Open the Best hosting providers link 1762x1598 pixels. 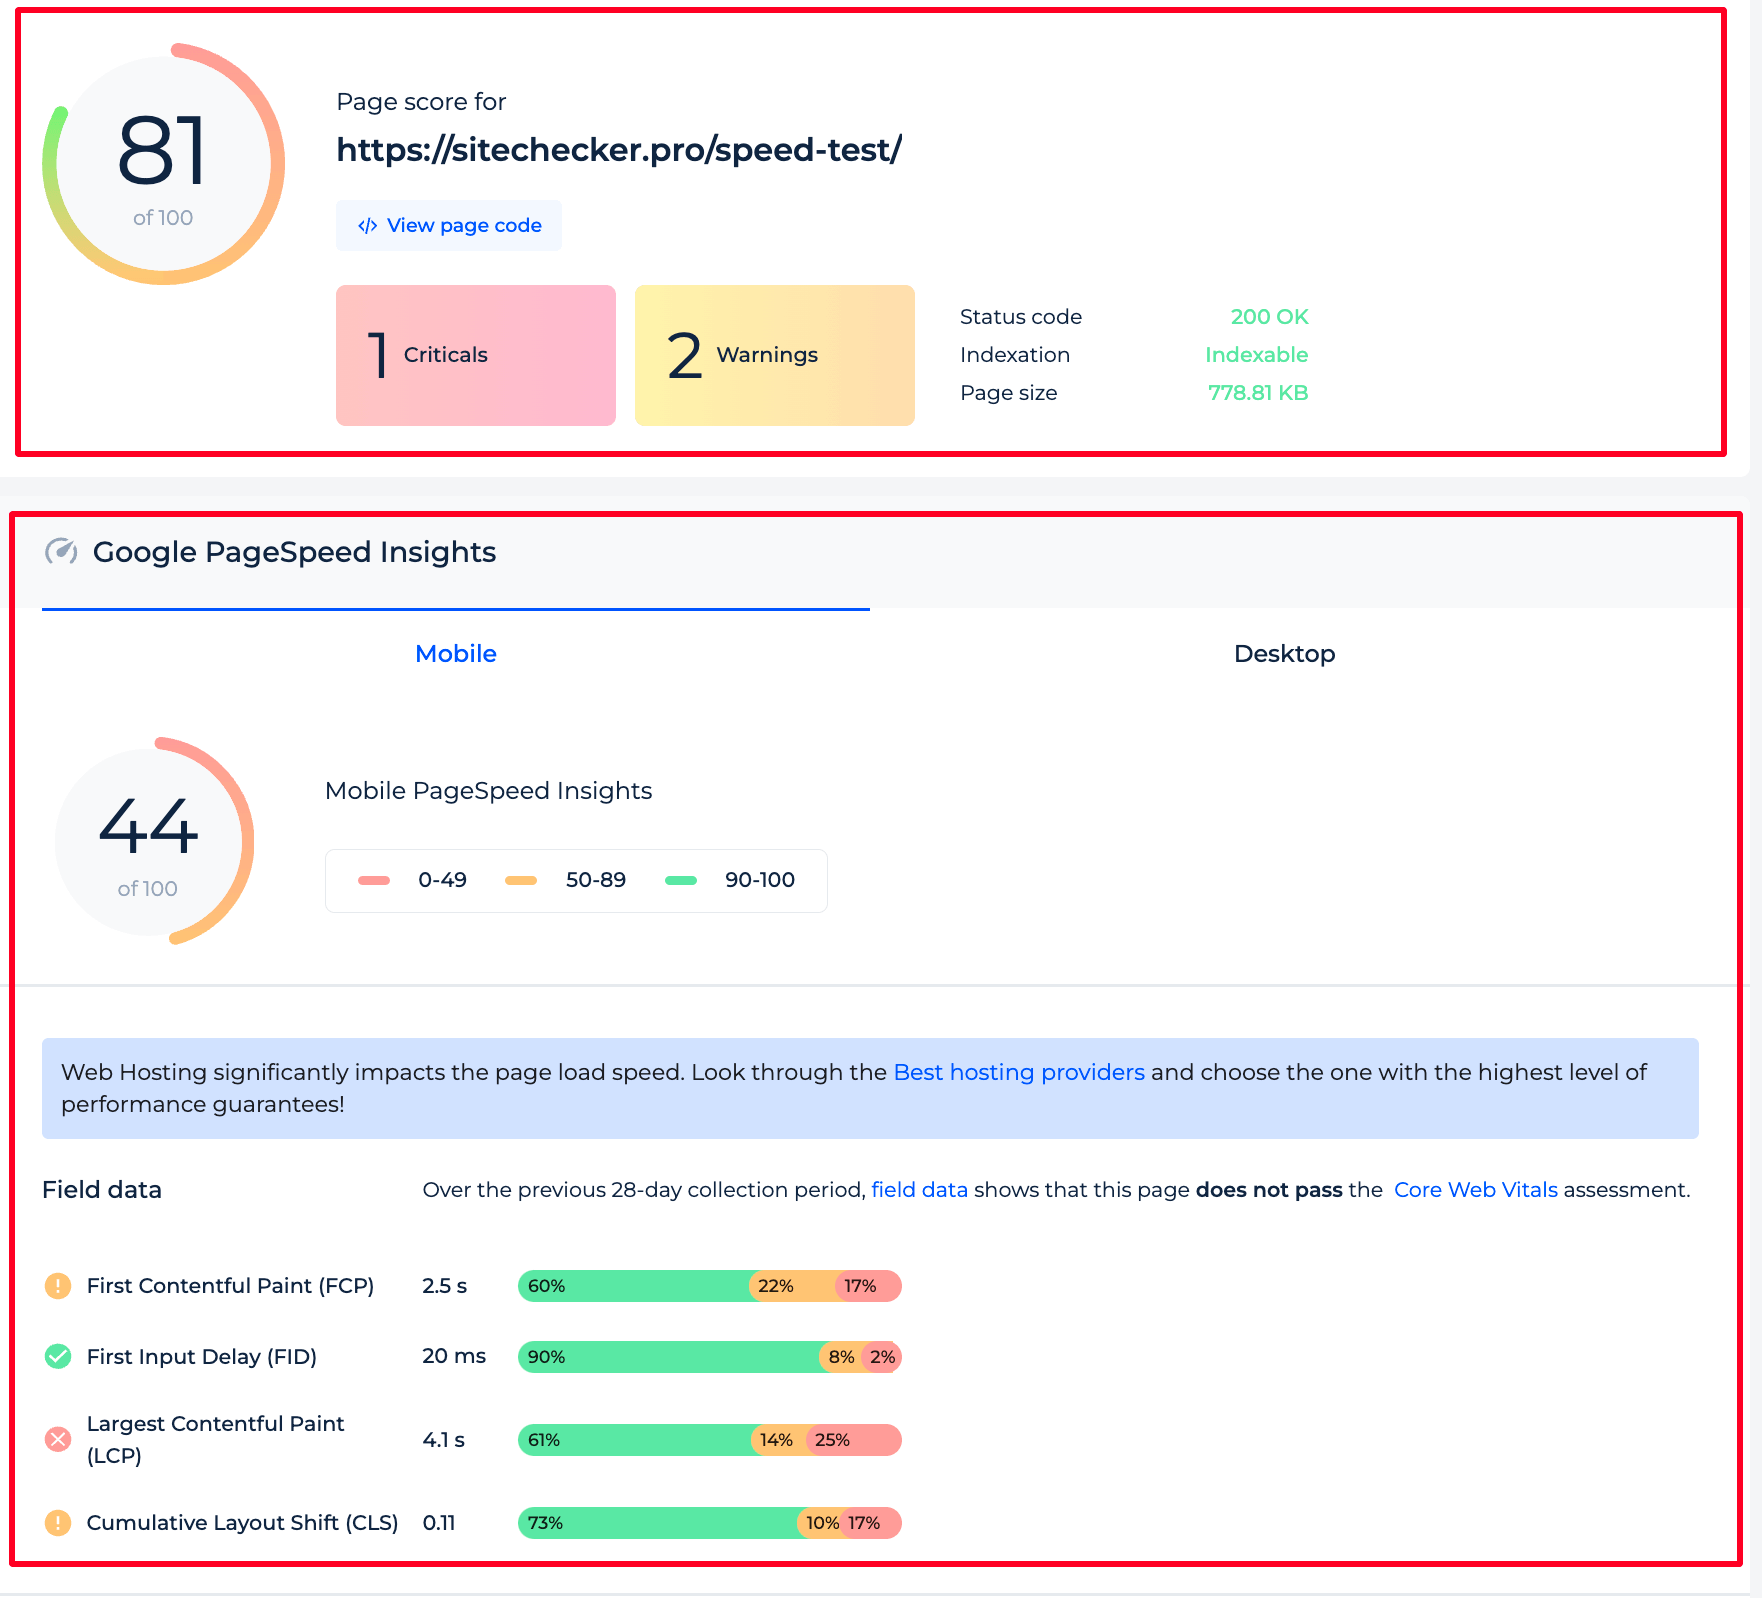pos(1019,1072)
